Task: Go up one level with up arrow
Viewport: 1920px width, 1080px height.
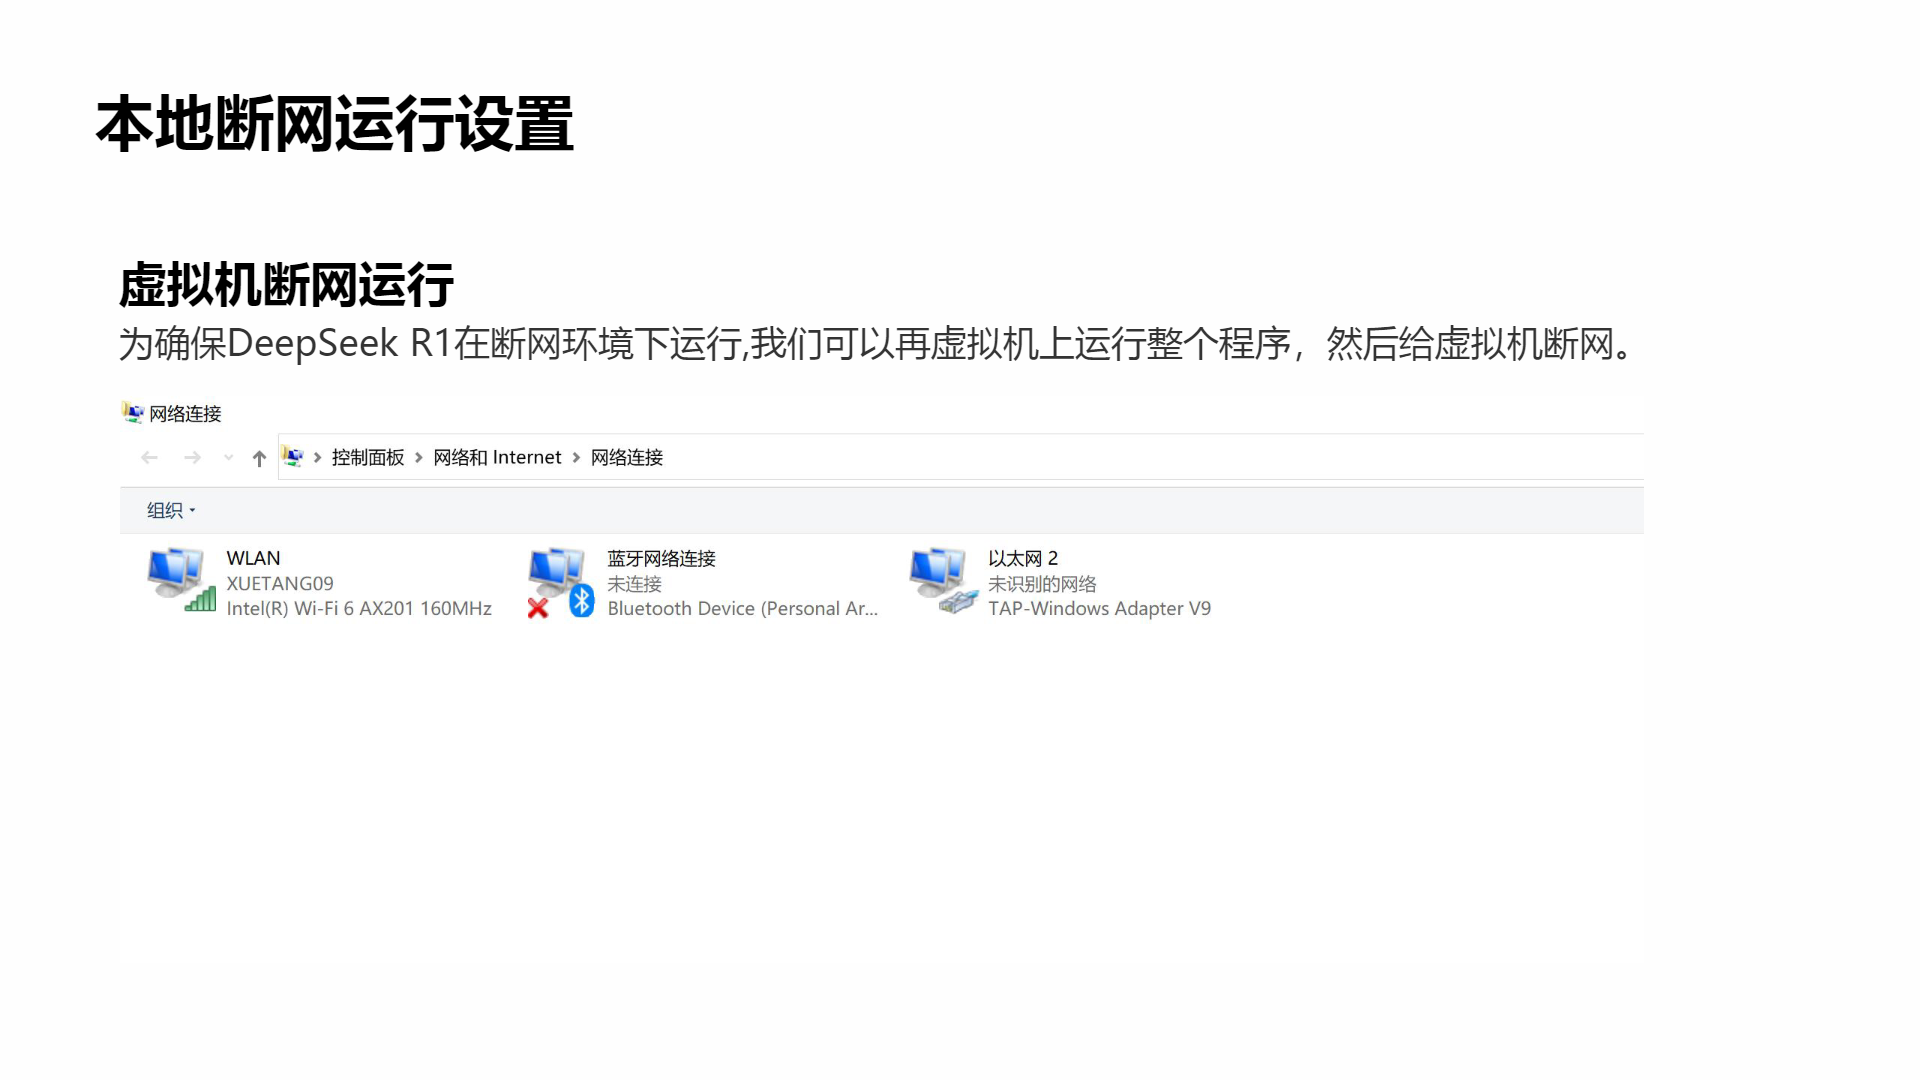Action: [x=259, y=458]
